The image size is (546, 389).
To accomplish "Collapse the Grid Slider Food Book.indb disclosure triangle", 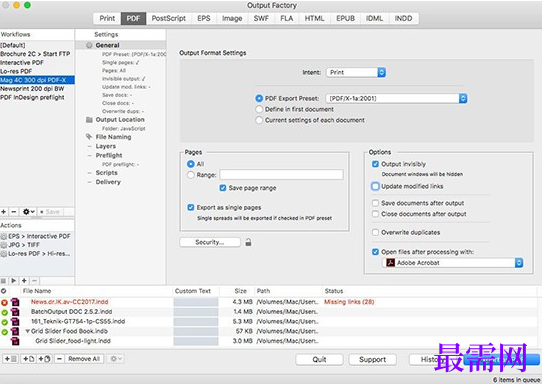I will click(27, 332).
